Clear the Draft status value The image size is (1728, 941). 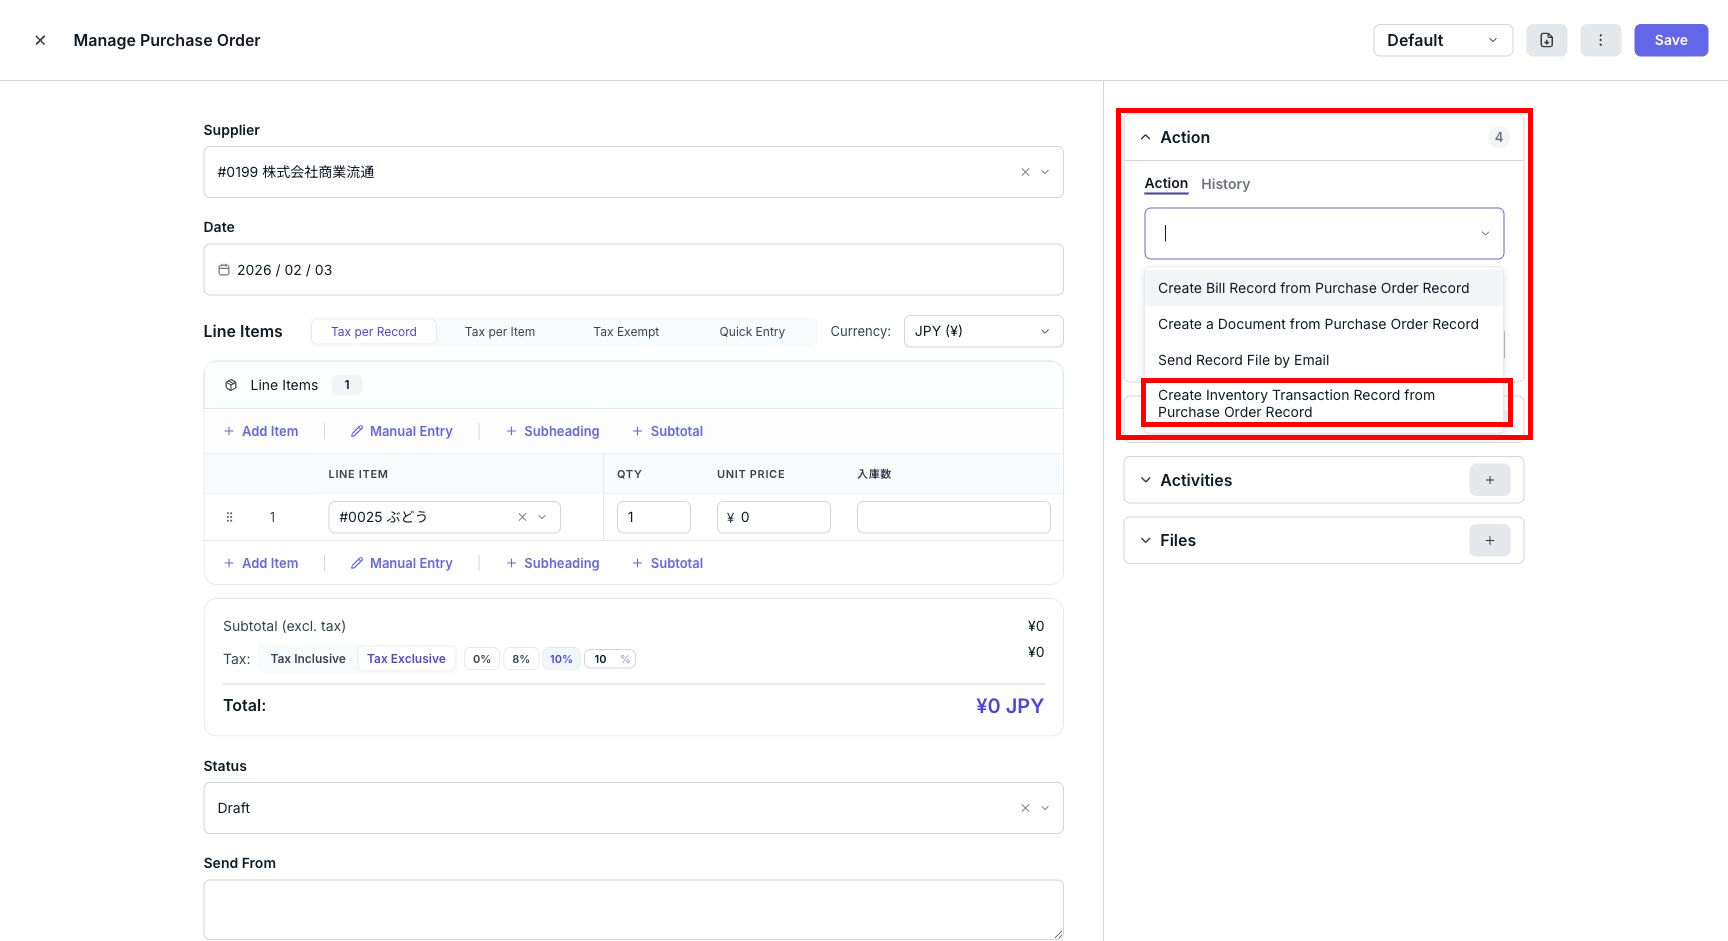pyautogui.click(x=1025, y=808)
